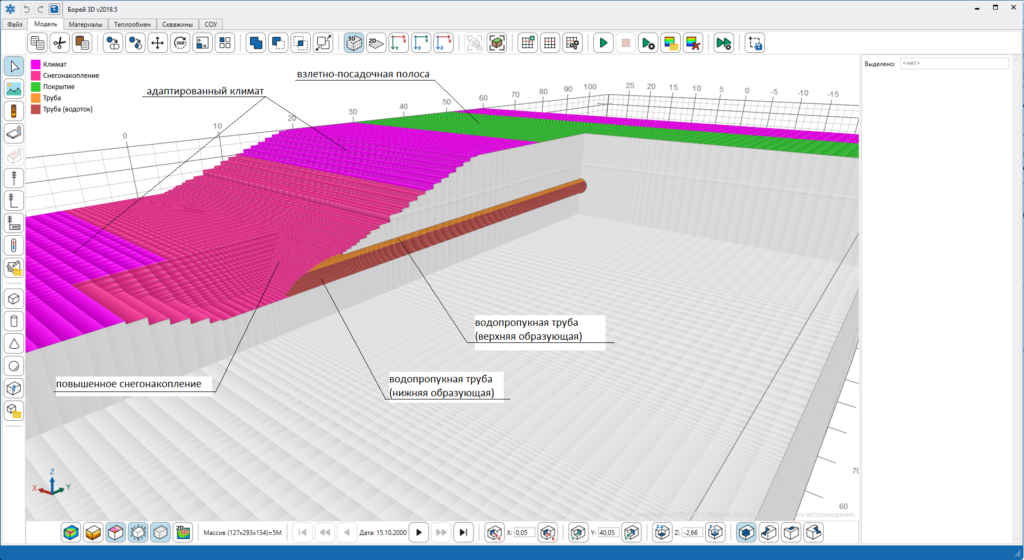The width and height of the screenshot is (1024, 560).
Task: Select the arrow pointer tool in sidebar
Action: [14, 66]
